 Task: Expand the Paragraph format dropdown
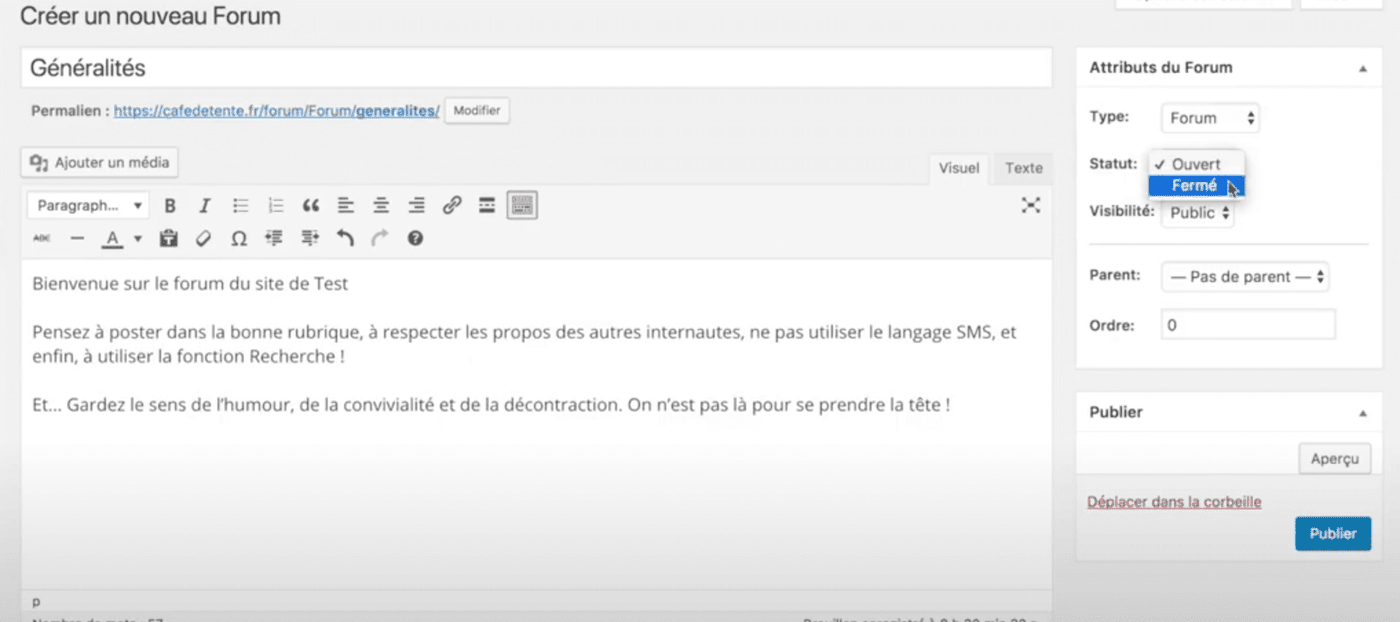[x=88, y=206]
